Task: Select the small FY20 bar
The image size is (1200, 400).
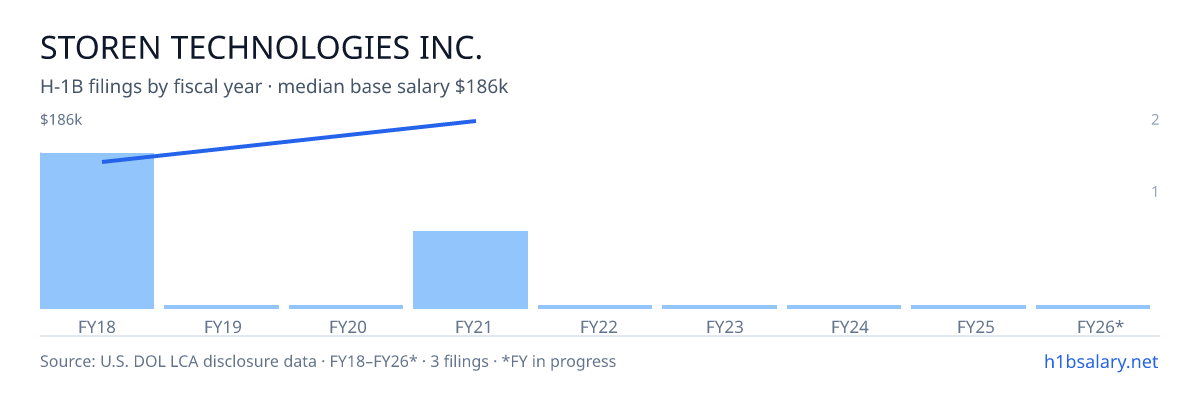Action: point(346,307)
